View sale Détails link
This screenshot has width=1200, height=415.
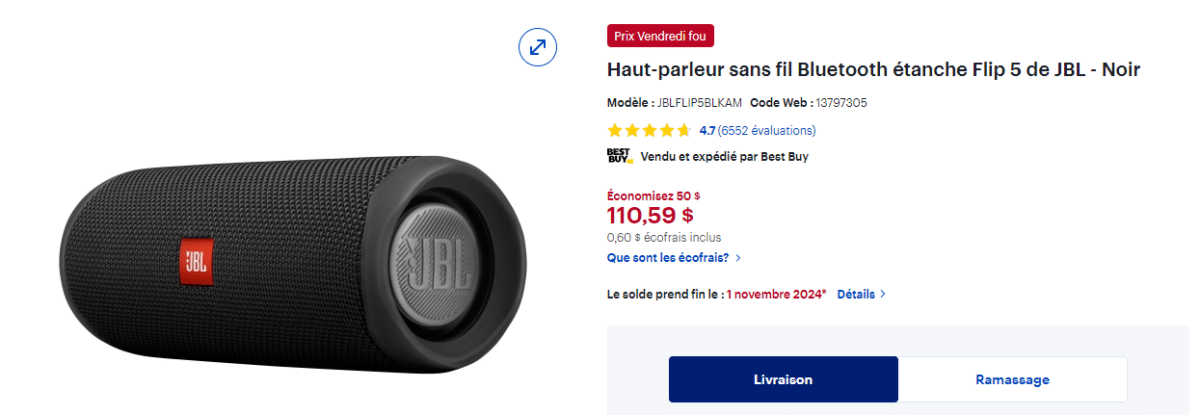(x=855, y=294)
